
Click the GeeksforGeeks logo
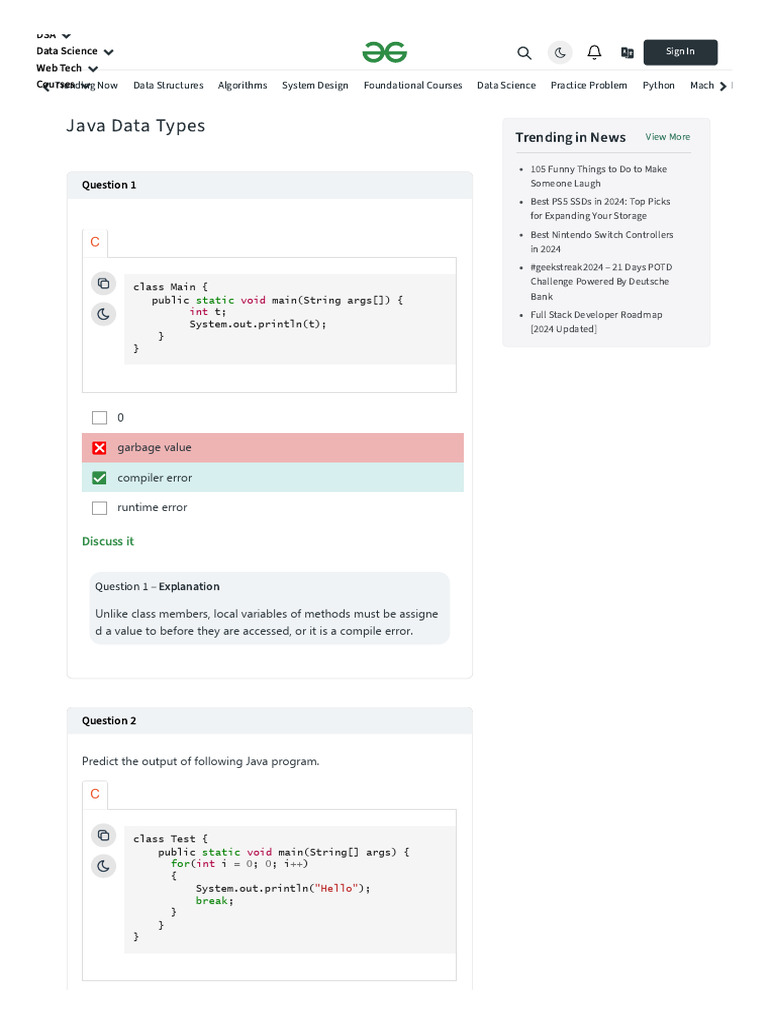(x=385, y=52)
